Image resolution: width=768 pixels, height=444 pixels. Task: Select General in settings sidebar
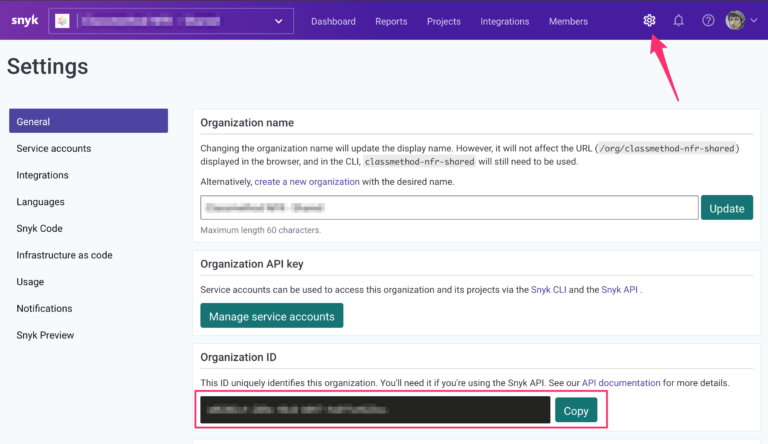click(88, 121)
